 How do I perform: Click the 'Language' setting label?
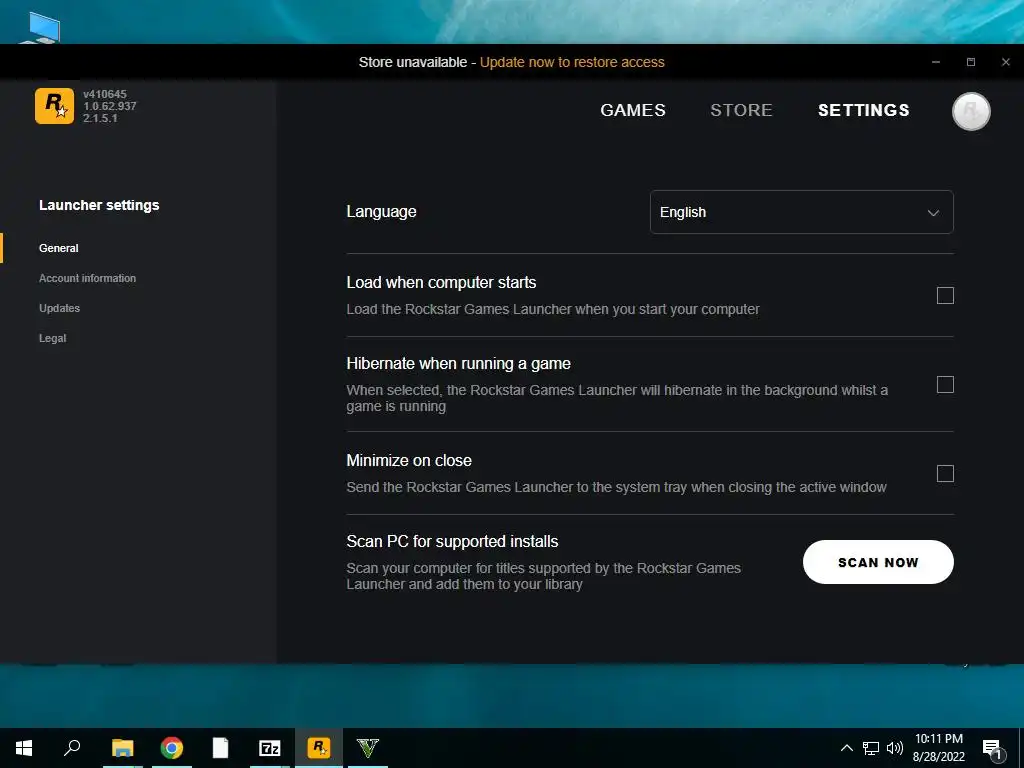pyautogui.click(x=381, y=212)
